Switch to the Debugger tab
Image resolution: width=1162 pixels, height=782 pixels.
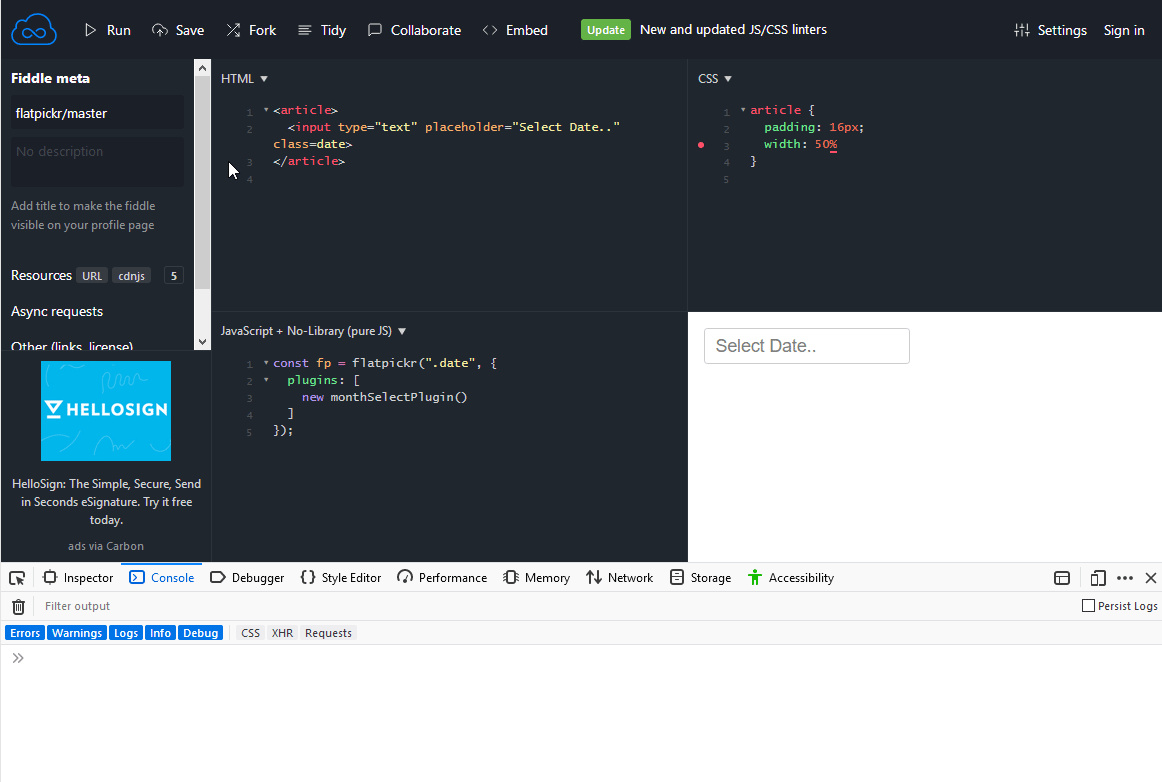247,577
